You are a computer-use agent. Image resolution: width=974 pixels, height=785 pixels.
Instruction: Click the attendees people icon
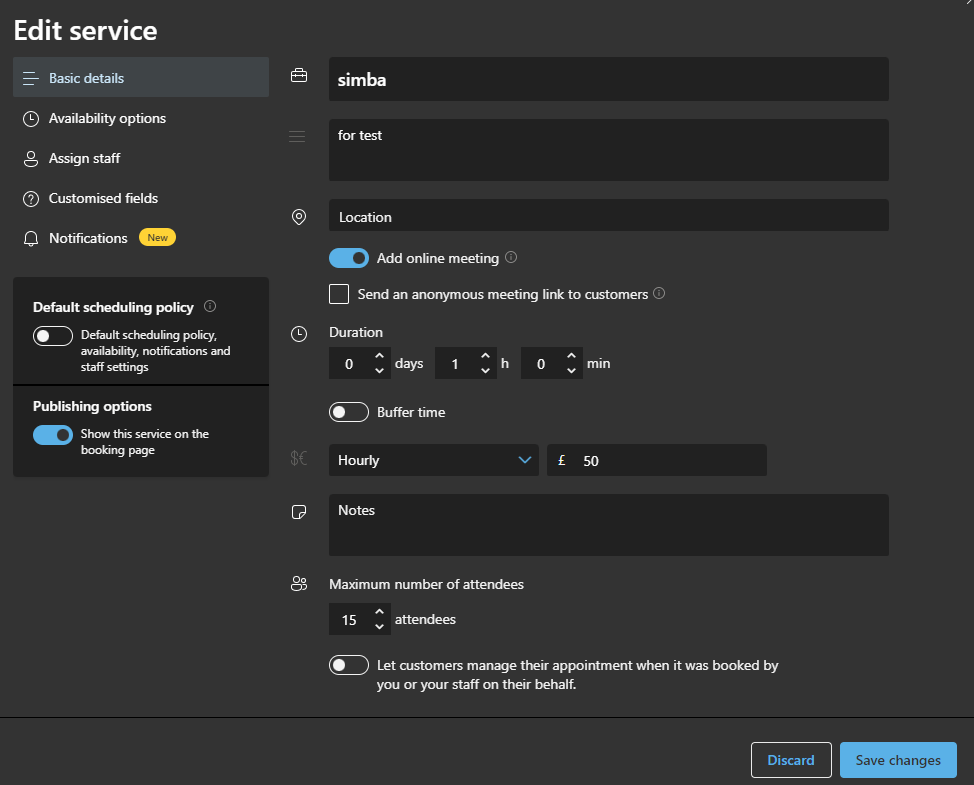pos(299,584)
